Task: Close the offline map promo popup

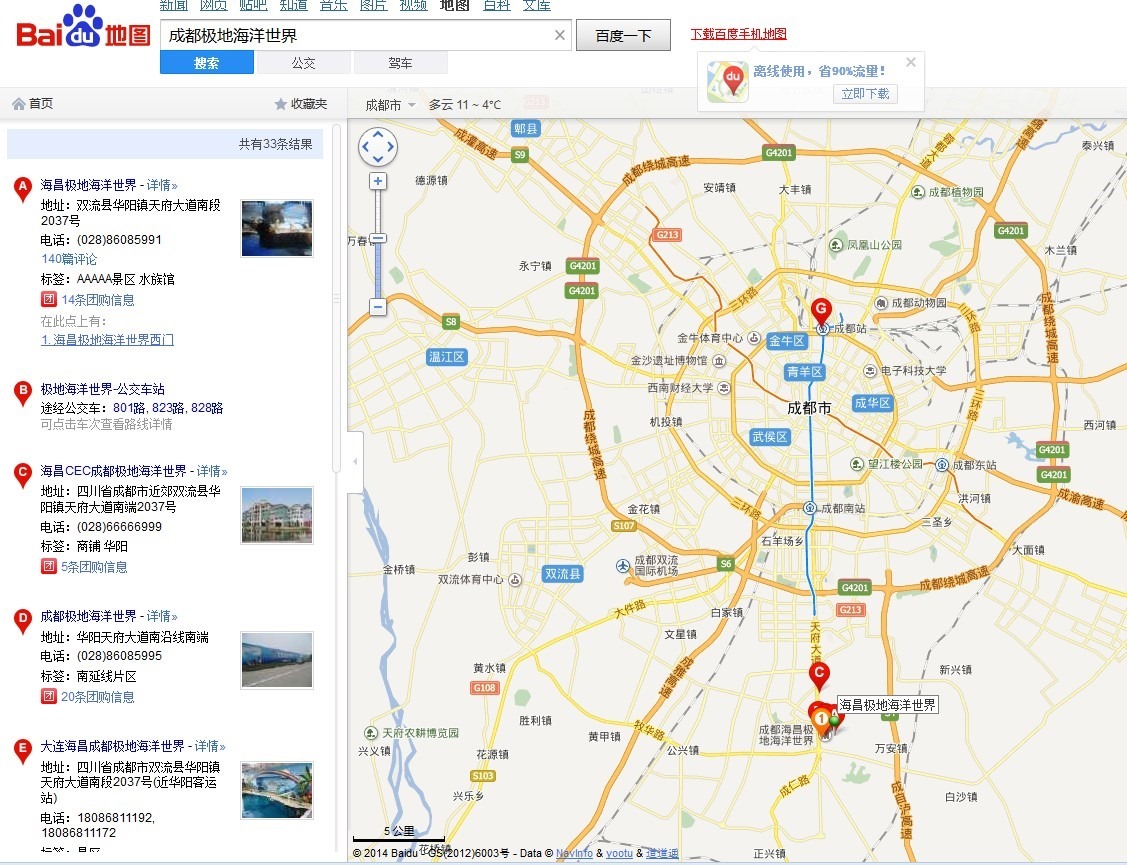Action: point(911,63)
